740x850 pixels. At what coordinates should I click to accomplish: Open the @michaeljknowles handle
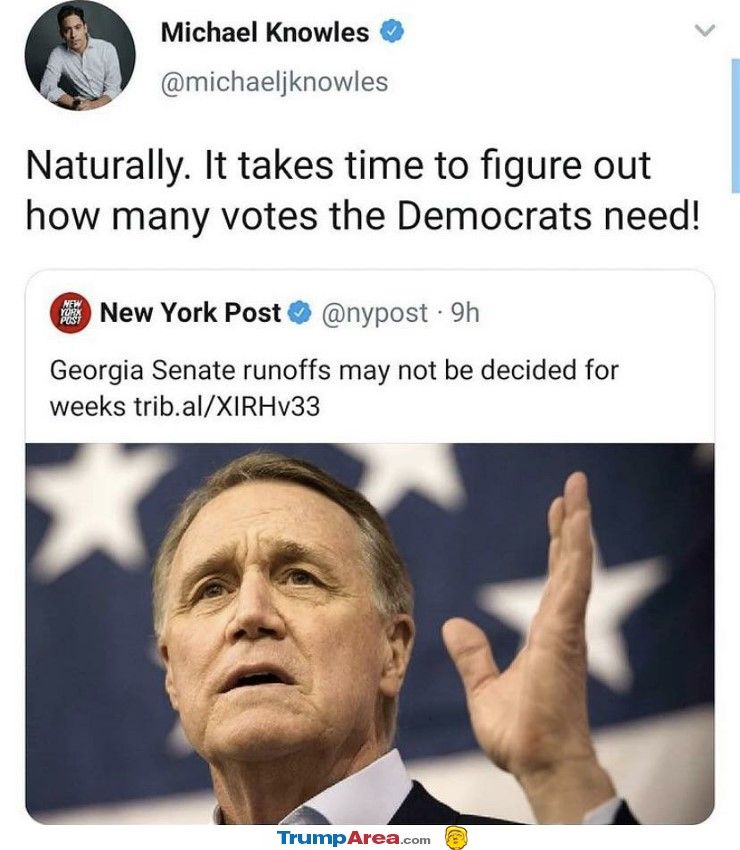273,81
